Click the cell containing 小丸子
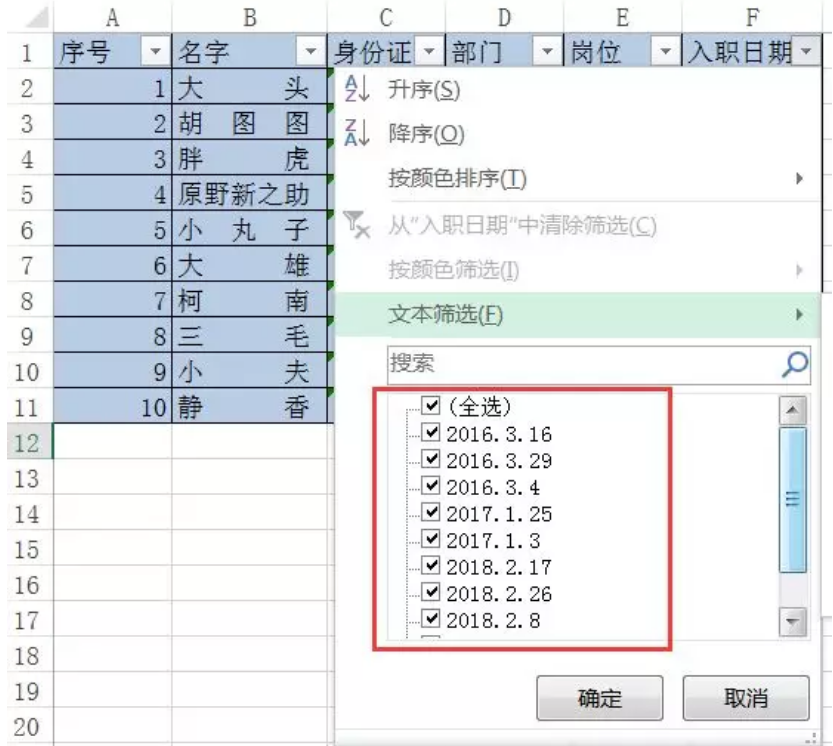The height and width of the screenshot is (746, 833). click(x=250, y=230)
